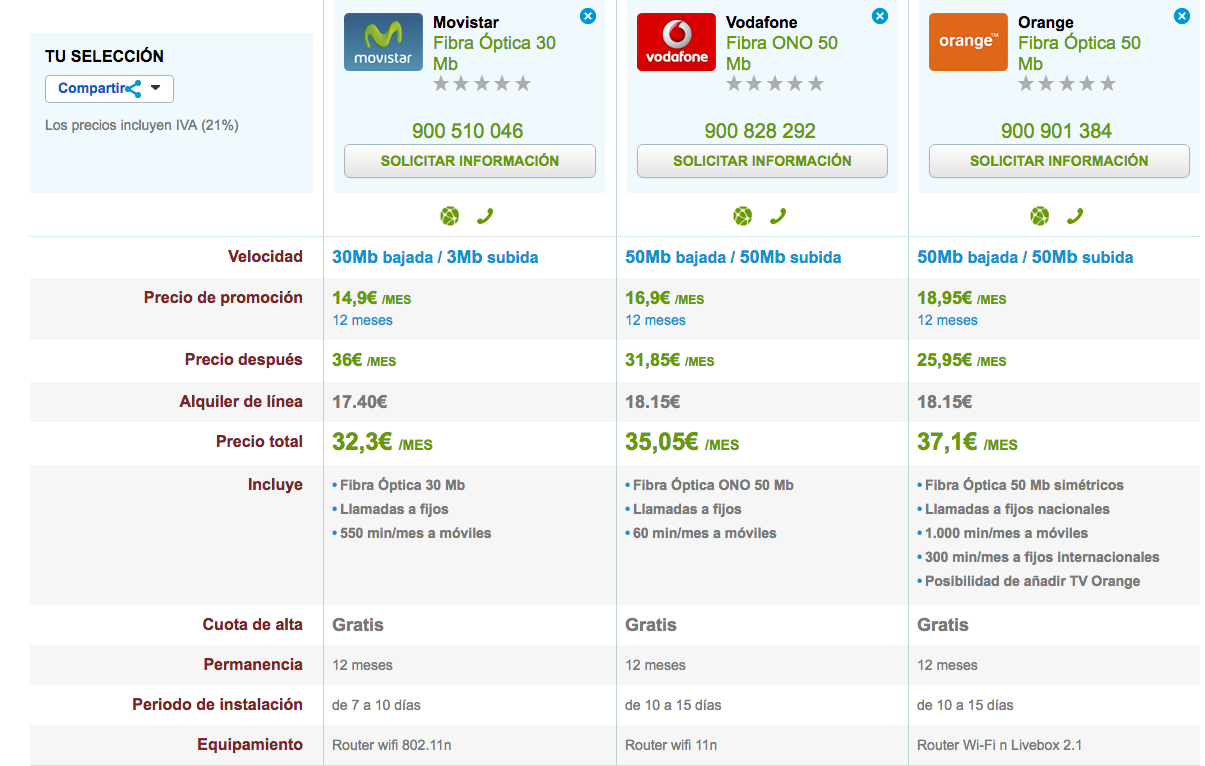This screenshot has height=766, width=1205.
Task: Click Movistar phone number 900 510 046
Action: point(467,131)
